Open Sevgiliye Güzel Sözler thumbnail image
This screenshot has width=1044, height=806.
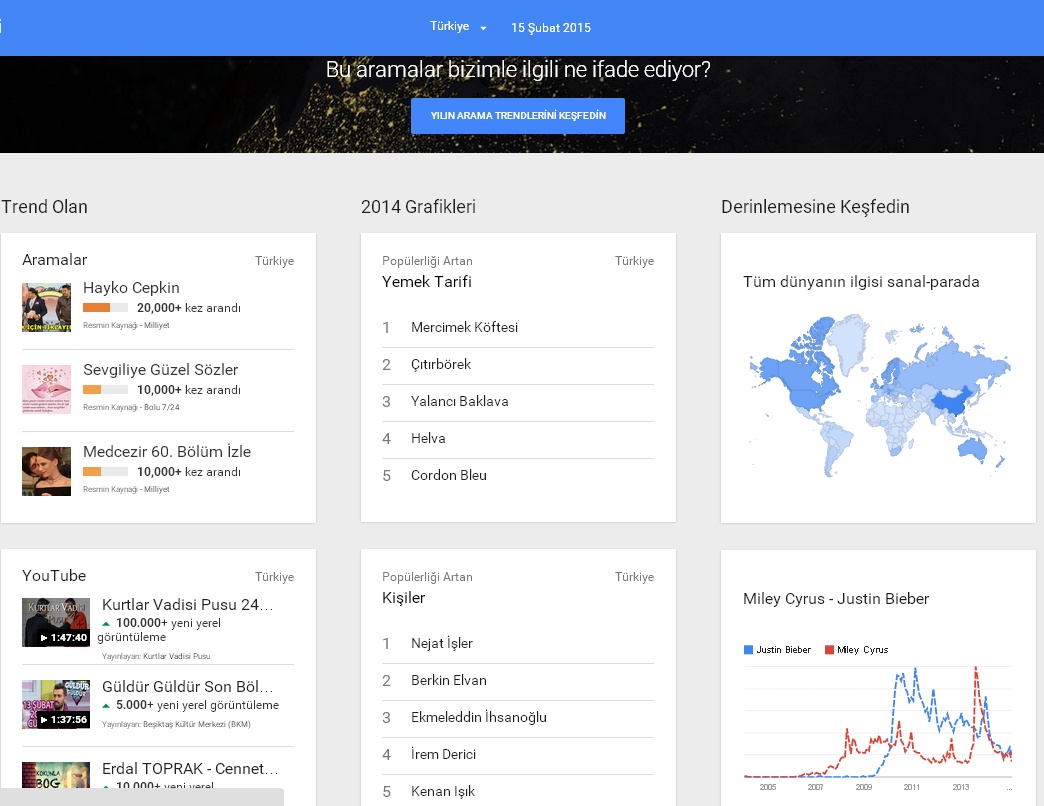(46, 390)
